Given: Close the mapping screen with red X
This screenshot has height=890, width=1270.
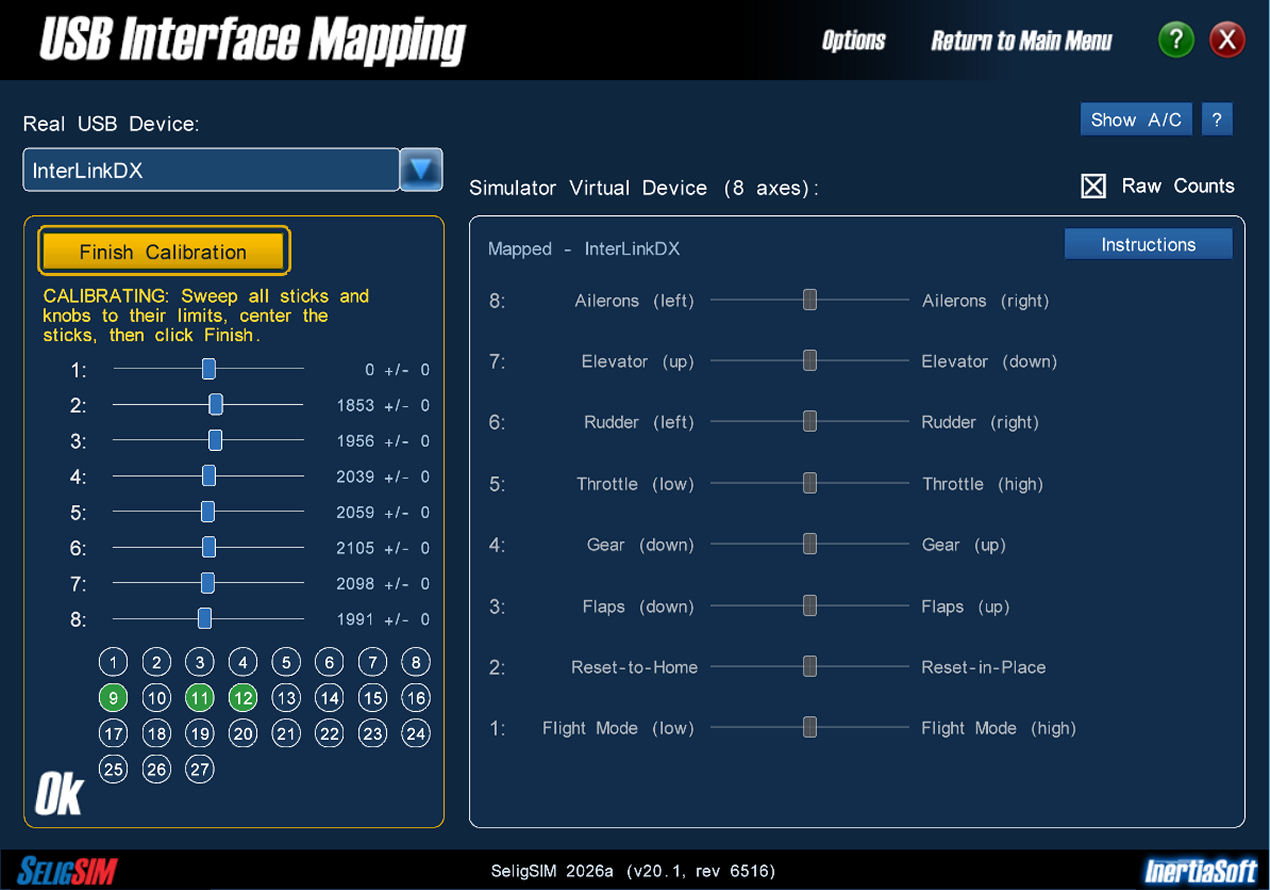Looking at the screenshot, I should point(1227,40).
